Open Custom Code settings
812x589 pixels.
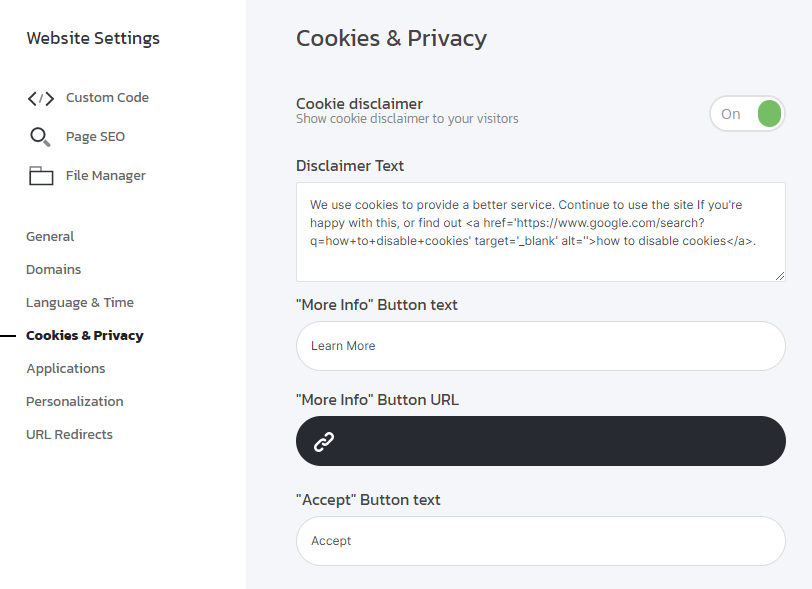[x=107, y=98]
